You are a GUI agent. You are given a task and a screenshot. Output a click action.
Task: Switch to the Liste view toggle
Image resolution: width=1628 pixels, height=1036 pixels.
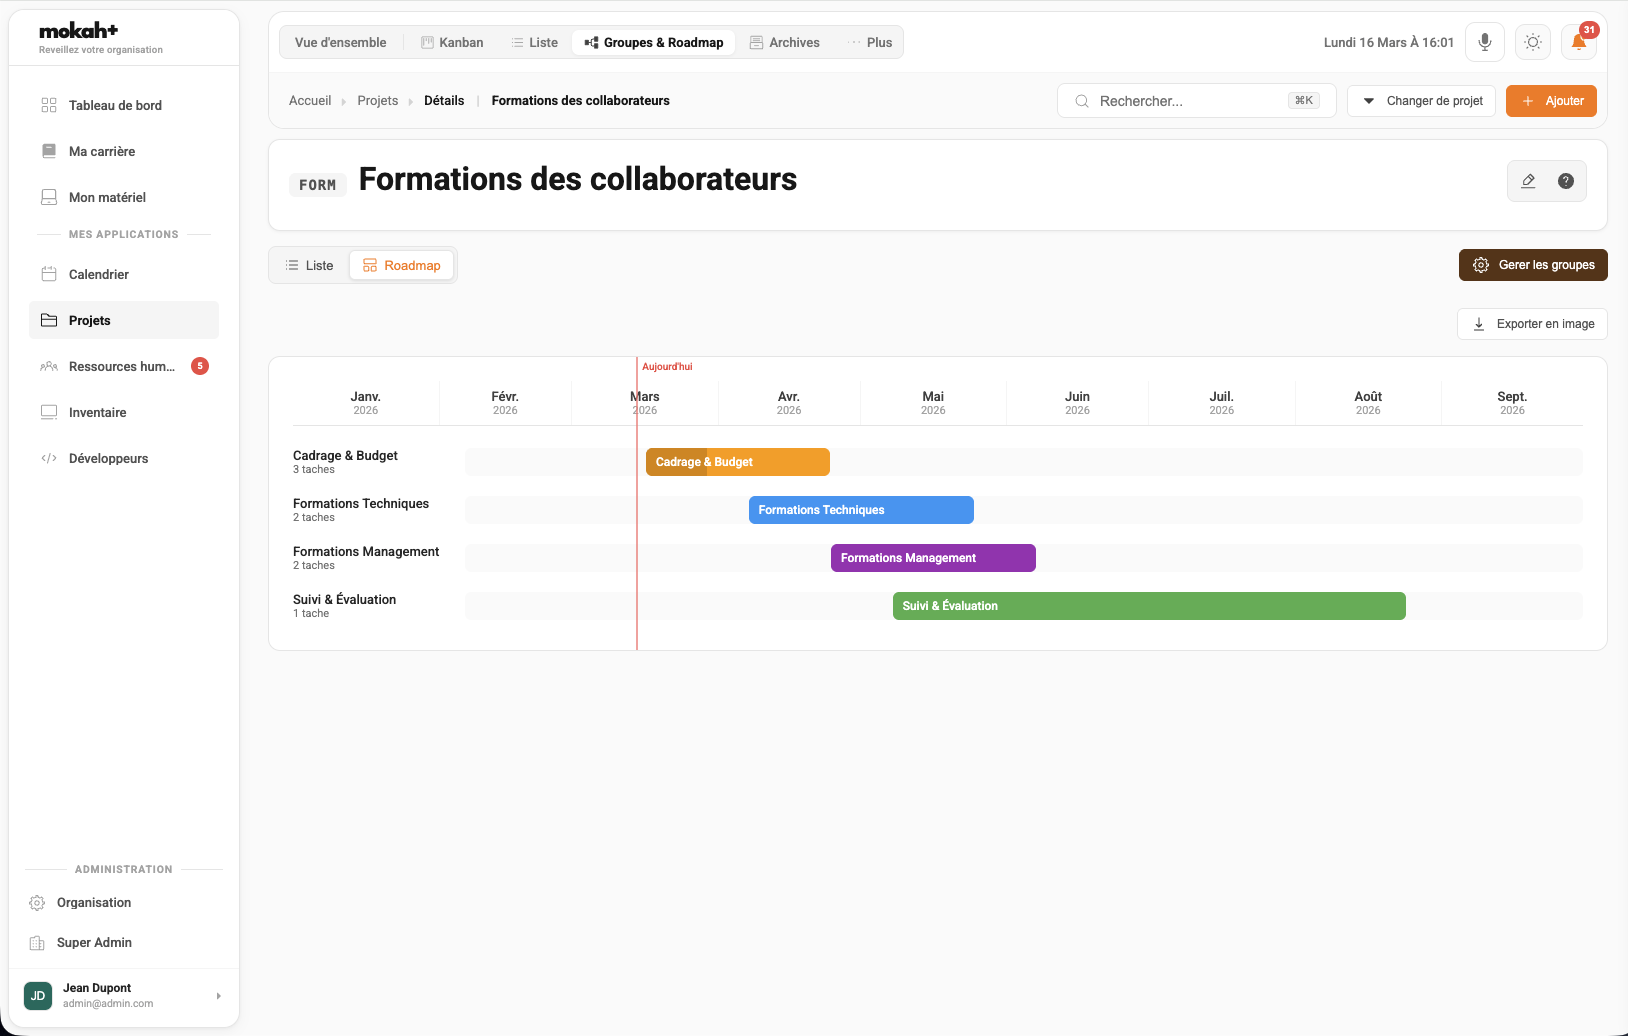pos(310,265)
